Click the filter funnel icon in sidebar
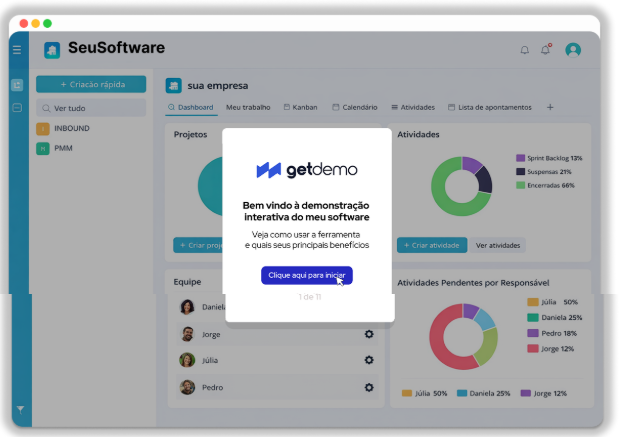The image size is (622, 437). (x=20, y=409)
